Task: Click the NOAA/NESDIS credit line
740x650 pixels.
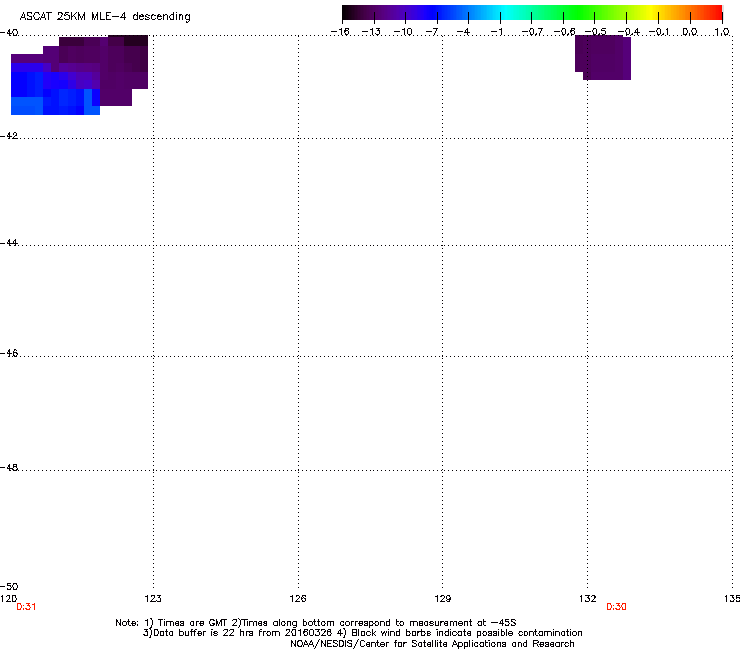Action: 432,644
